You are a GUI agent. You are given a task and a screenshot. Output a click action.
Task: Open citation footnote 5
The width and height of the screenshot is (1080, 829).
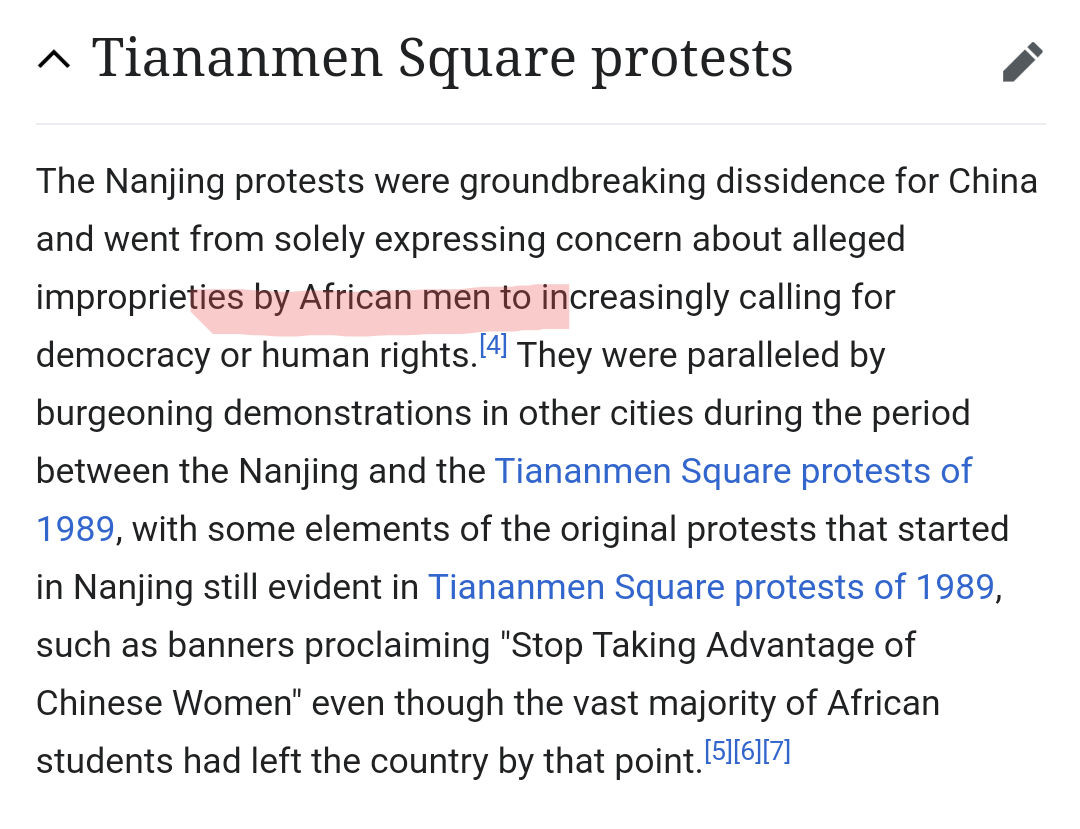(718, 752)
